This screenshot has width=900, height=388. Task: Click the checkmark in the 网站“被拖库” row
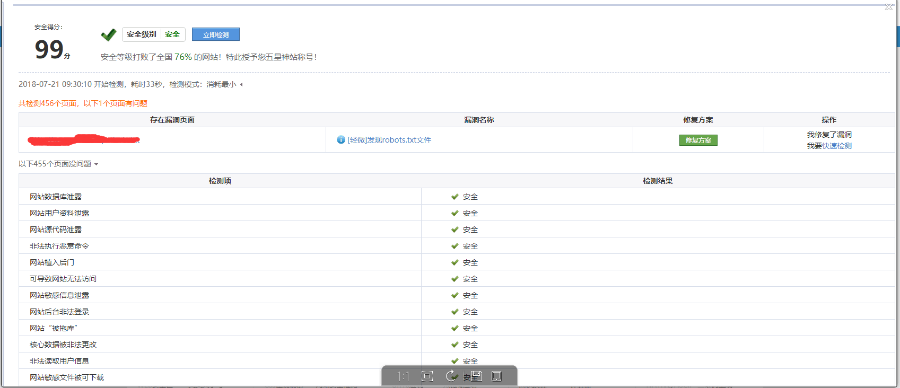point(455,328)
